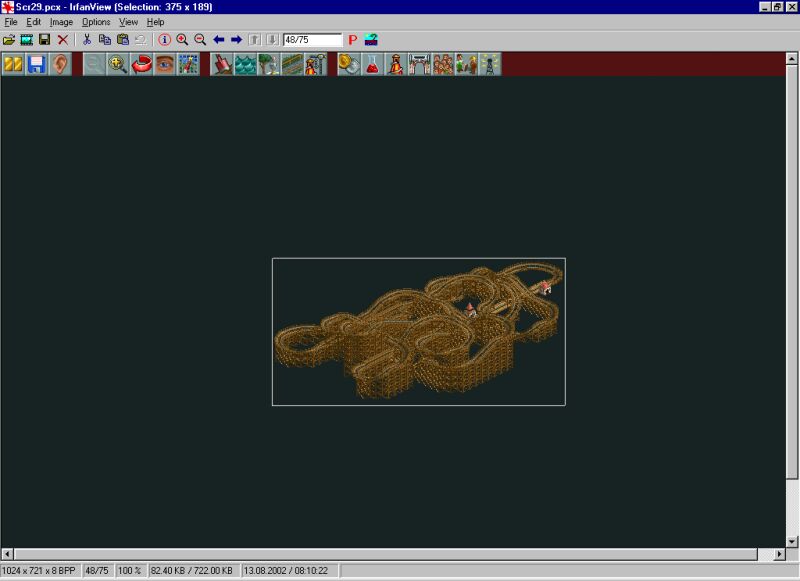Open About IrfanView icon
This screenshot has height=581, width=800.
coord(371,40)
